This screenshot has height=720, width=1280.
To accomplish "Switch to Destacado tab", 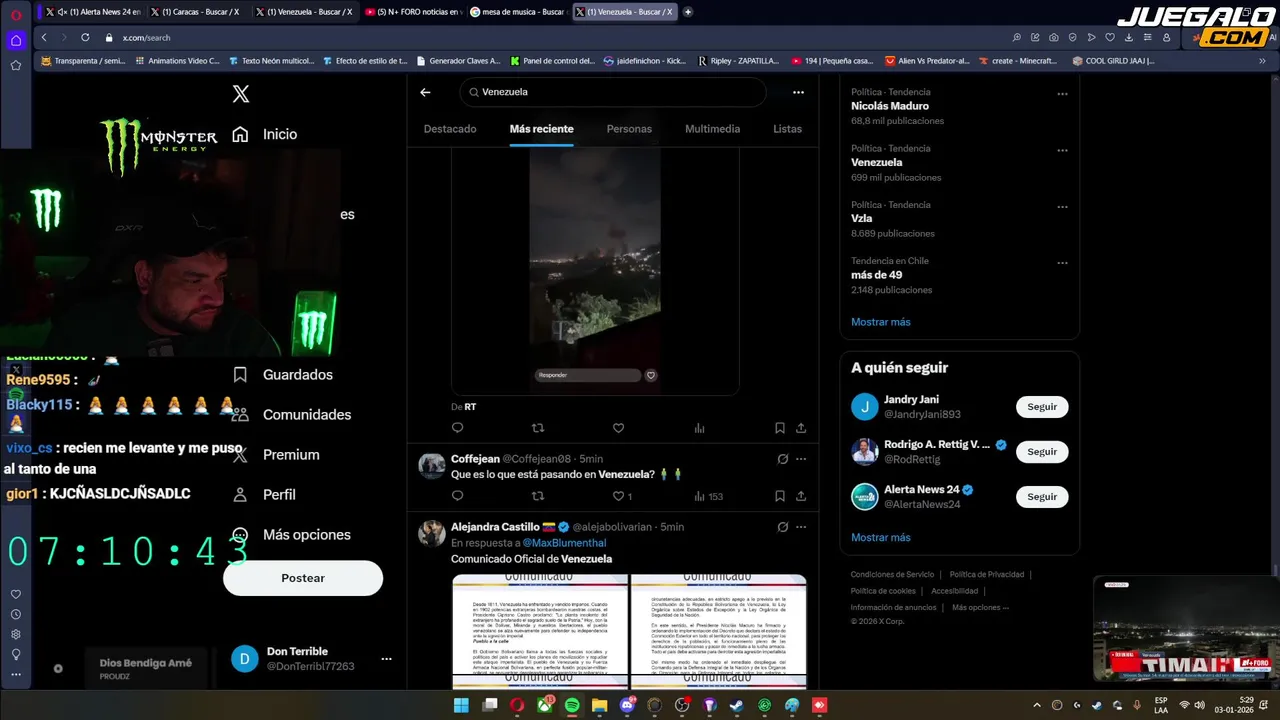I will (450, 129).
